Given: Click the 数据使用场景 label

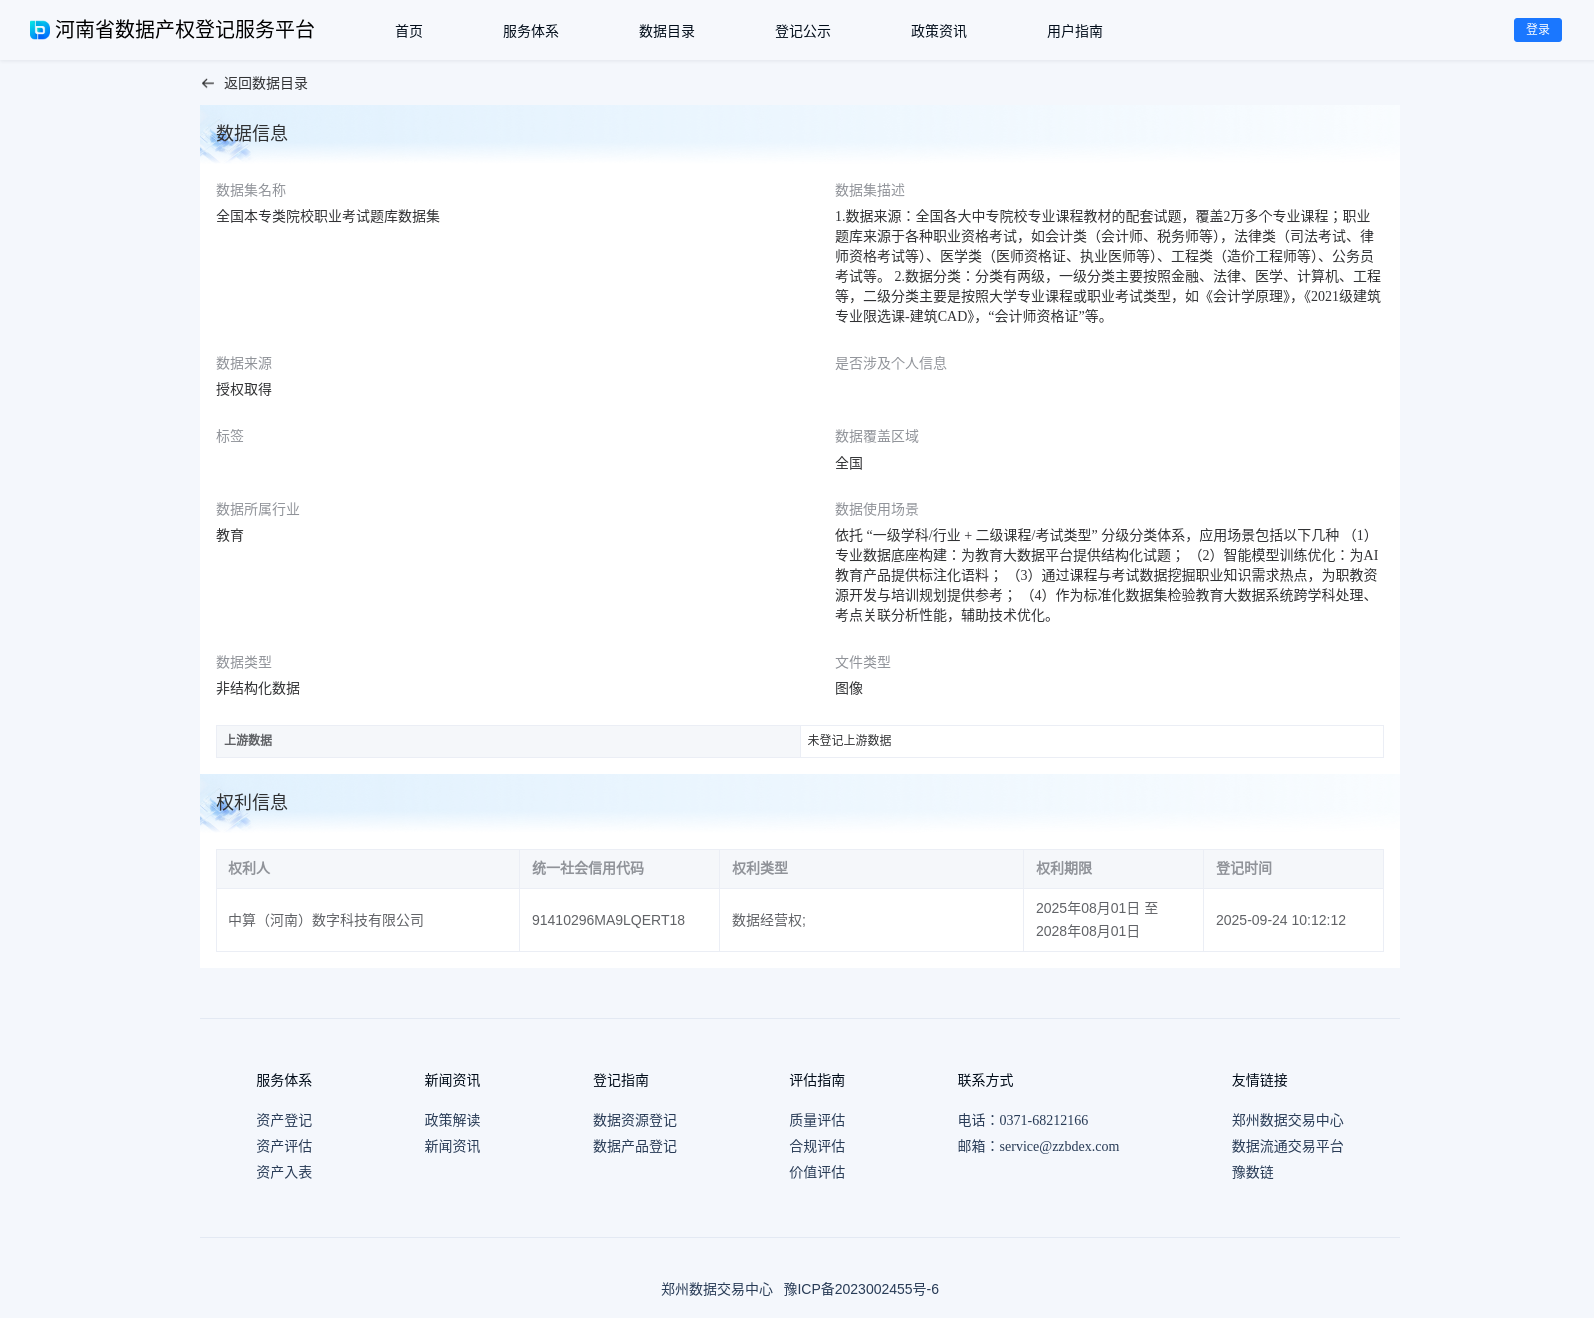Looking at the screenshot, I should click(x=877, y=509).
